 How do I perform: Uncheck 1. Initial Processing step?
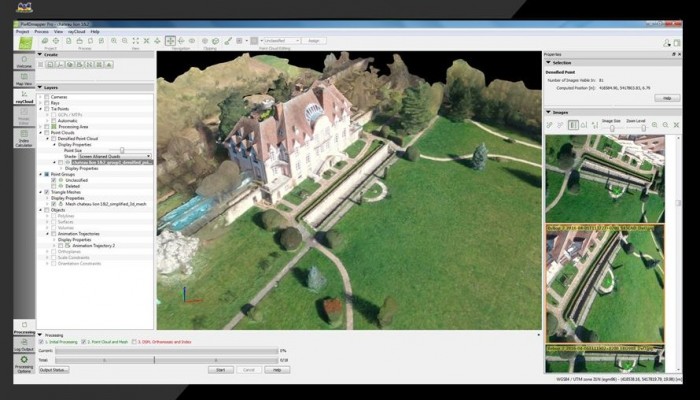pyautogui.click(x=42, y=342)
